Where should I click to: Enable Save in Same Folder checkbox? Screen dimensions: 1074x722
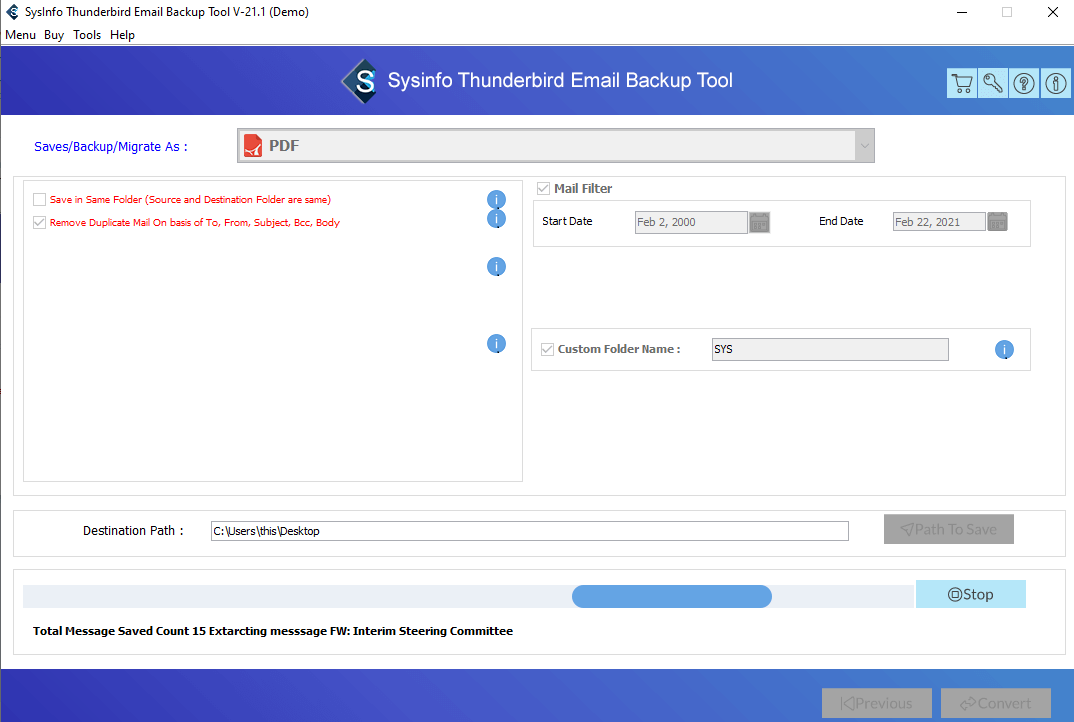tap(39, 199)
